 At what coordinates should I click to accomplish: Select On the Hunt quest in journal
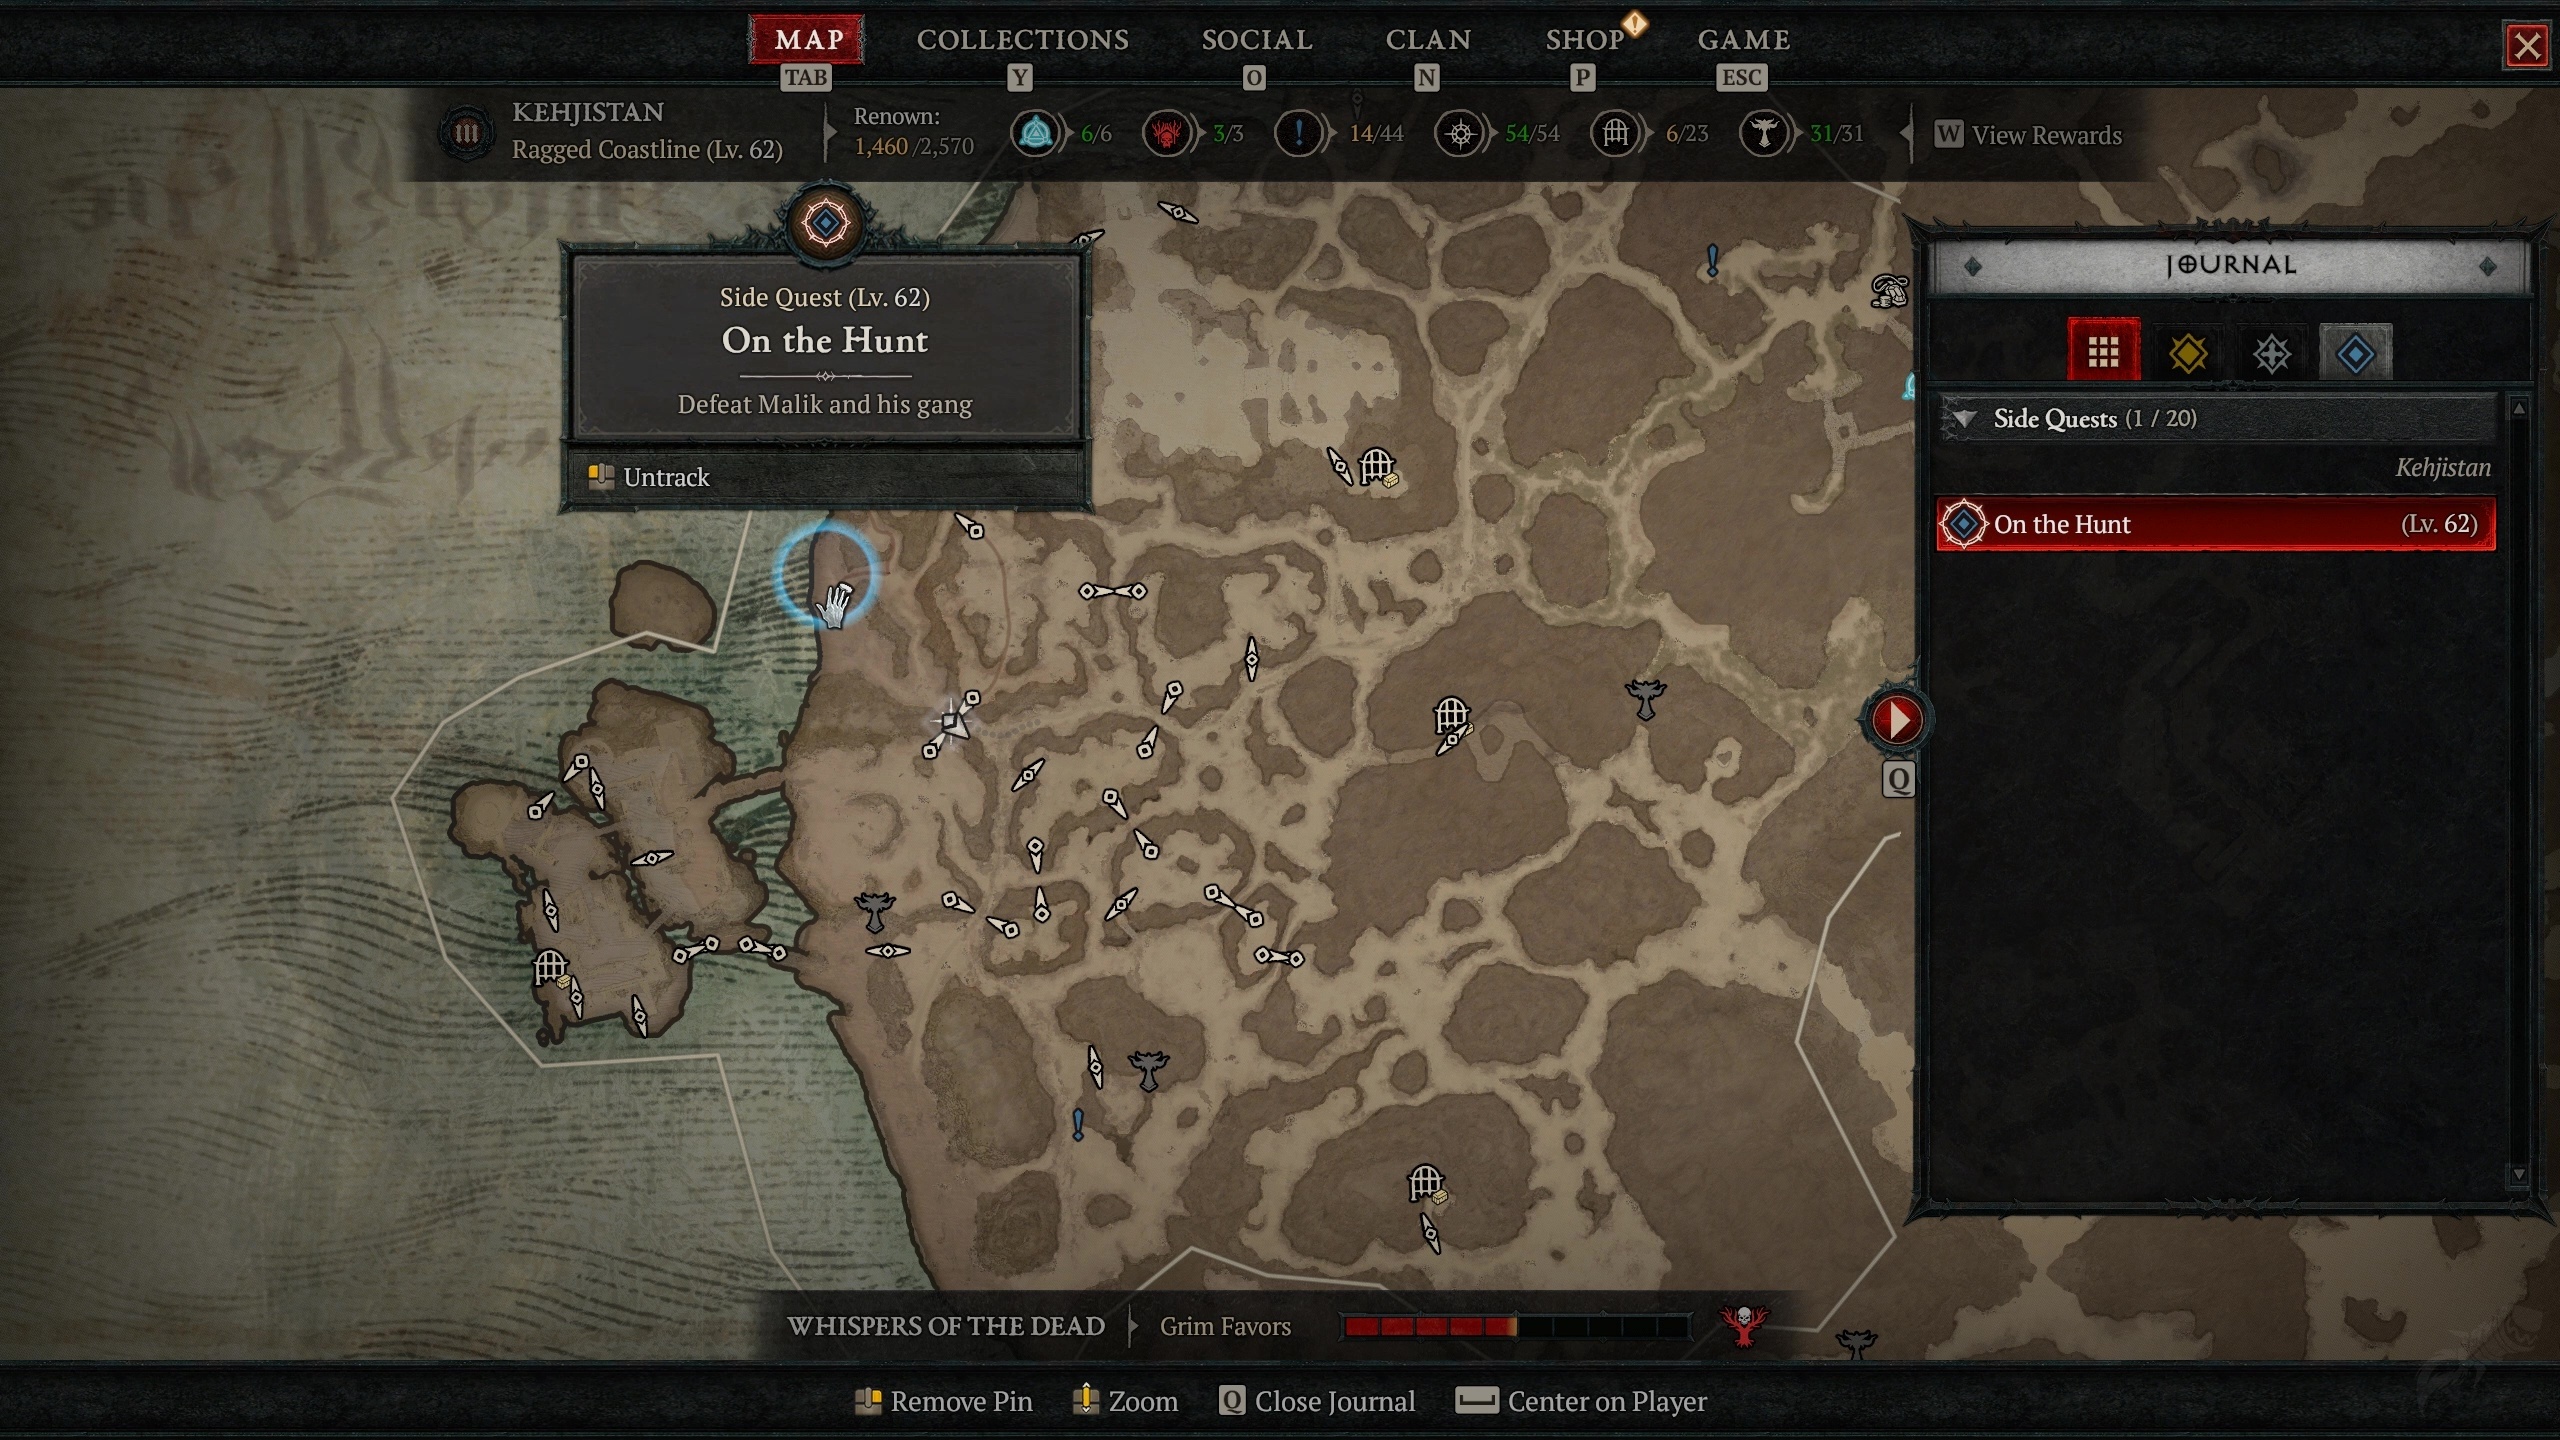click(x=2217, y=524)
